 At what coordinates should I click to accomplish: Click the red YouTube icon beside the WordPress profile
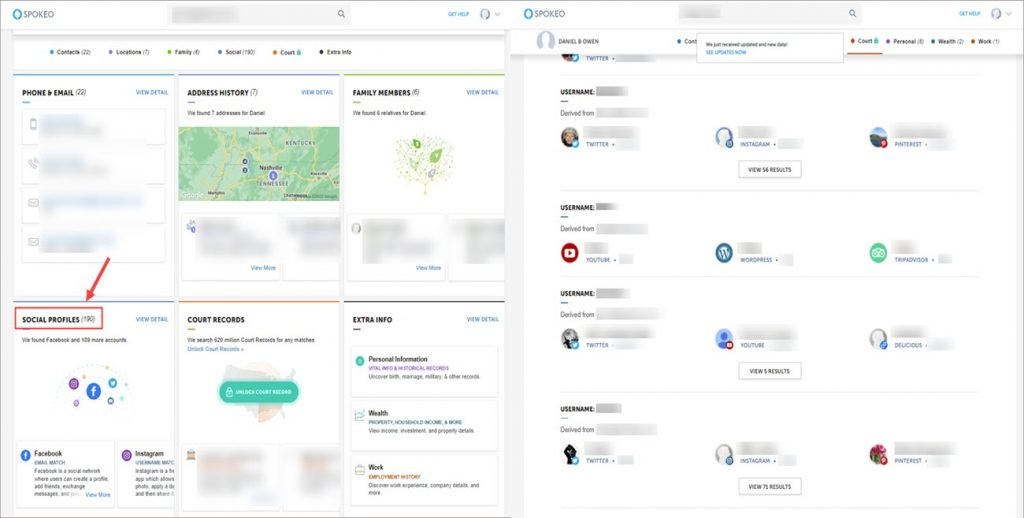569,253
